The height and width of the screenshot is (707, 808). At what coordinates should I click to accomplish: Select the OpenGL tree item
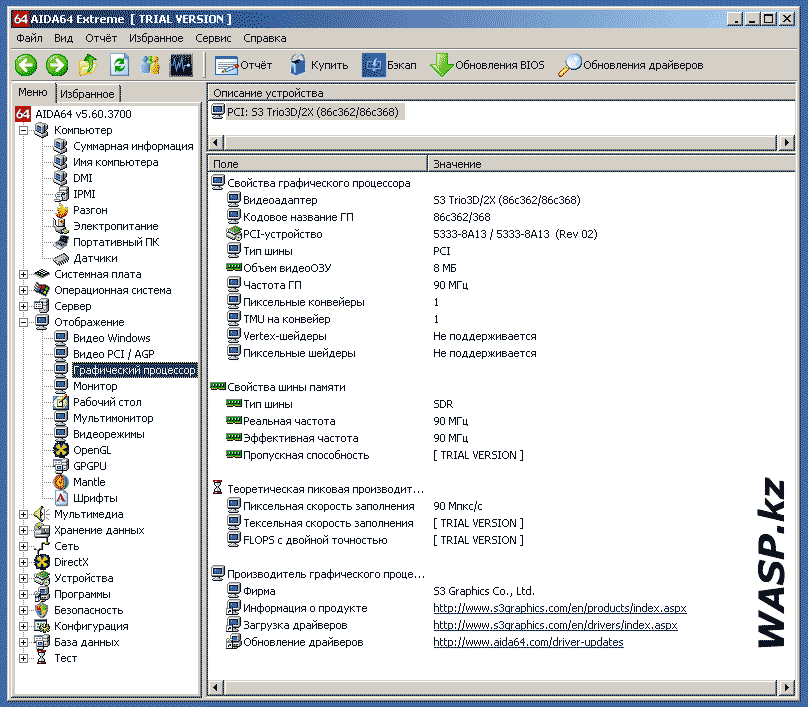tap(92, 450)
